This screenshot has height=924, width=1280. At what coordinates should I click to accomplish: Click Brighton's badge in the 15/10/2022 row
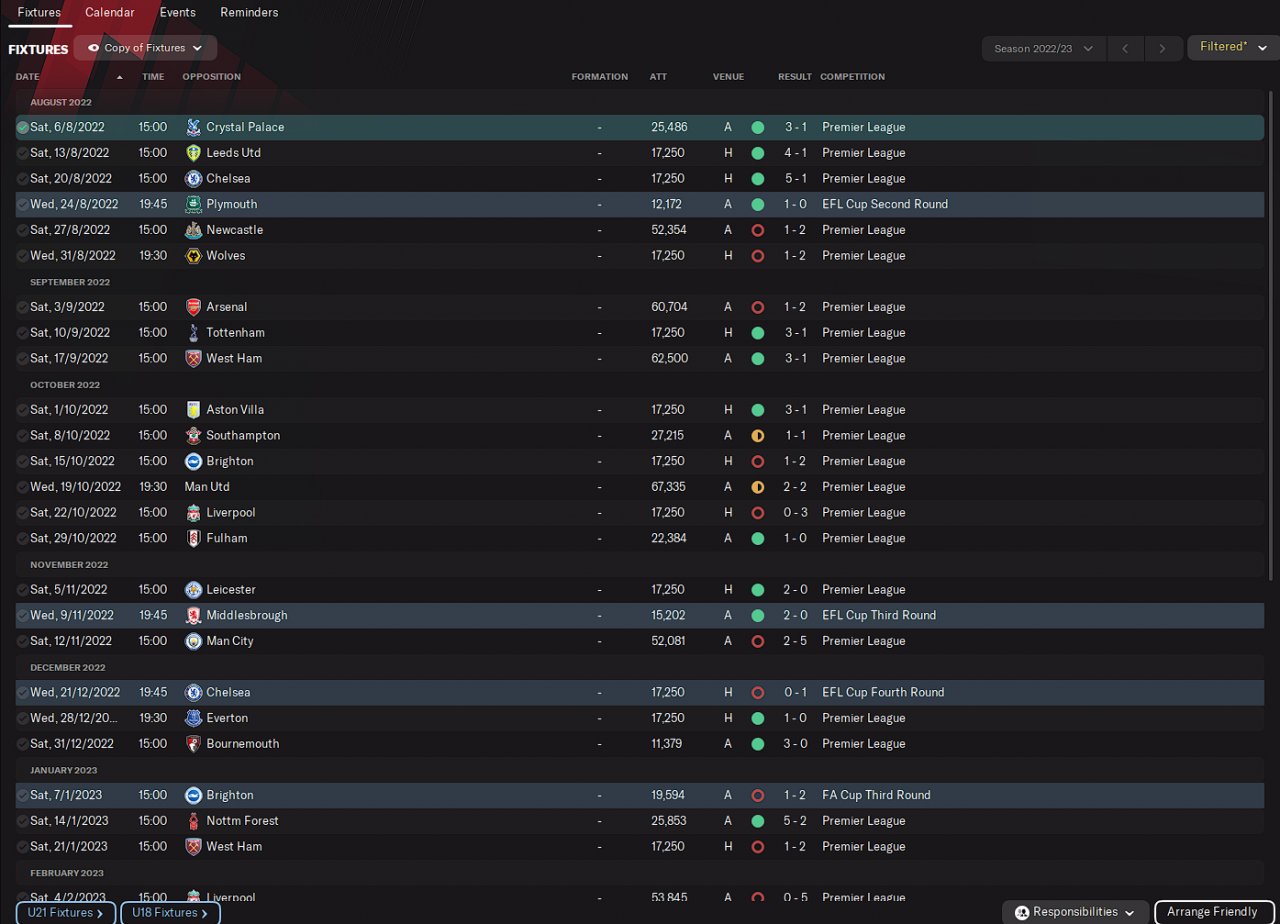193,462
